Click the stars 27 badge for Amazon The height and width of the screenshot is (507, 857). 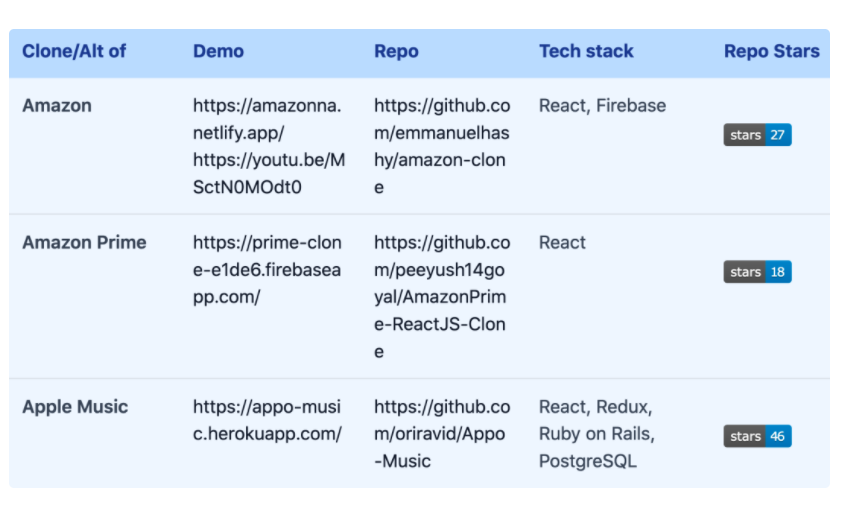tap(757, 135)
